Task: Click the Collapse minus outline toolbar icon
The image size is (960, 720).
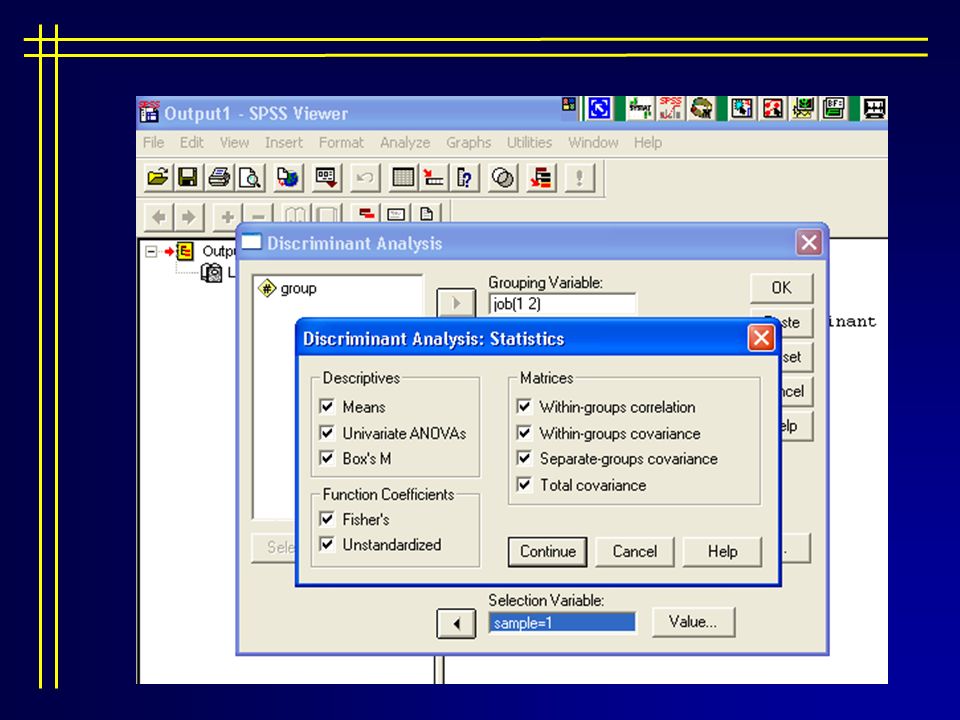Action: 258,216
